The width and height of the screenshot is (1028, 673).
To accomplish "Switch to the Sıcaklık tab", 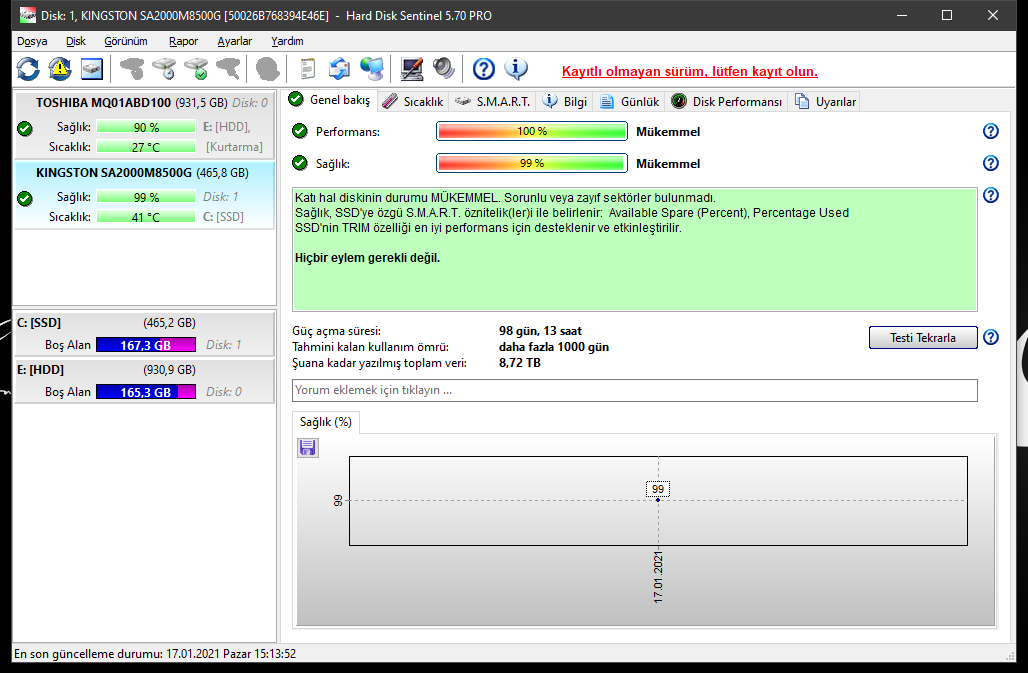I will (x=413, y=102).
